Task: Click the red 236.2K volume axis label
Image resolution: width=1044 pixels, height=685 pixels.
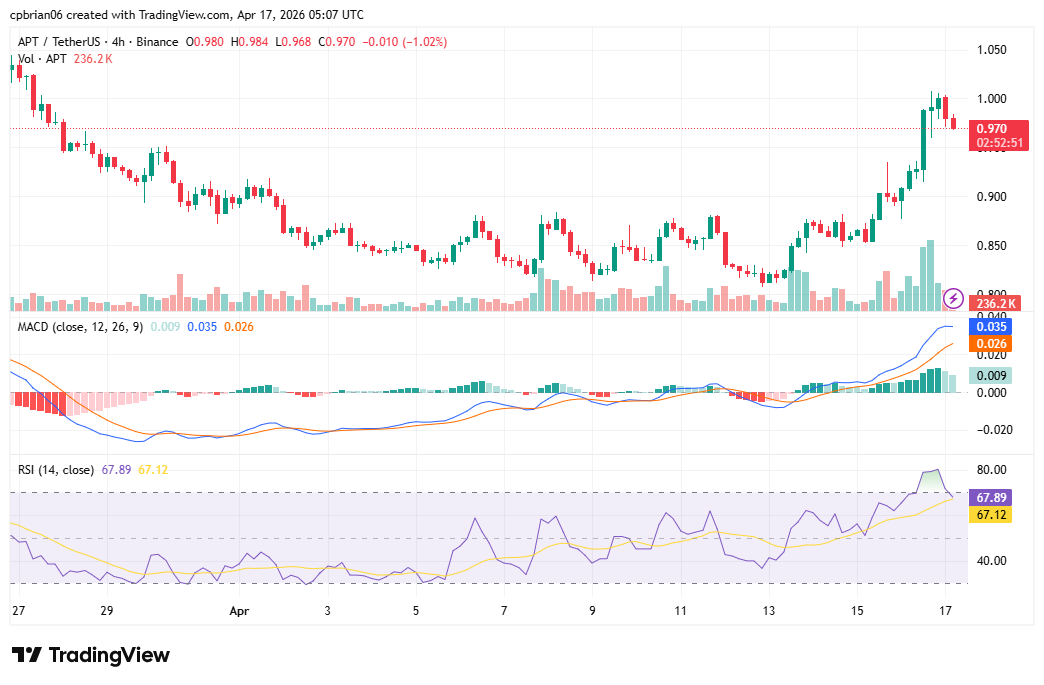Action: coord(996,304)
